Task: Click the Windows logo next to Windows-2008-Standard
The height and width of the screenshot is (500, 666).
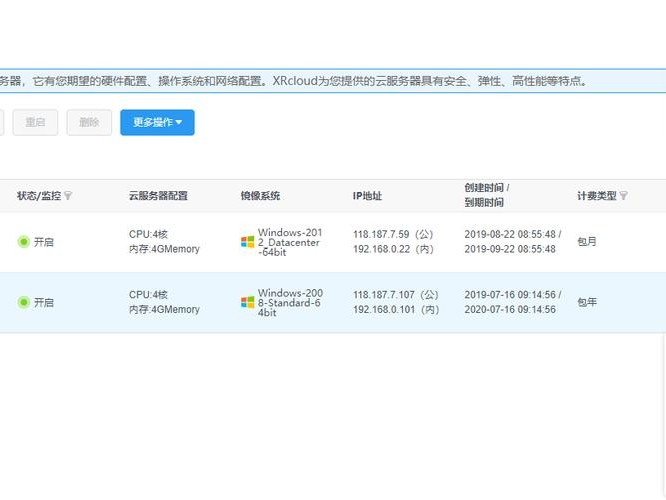Action: (x=248, y=302)
